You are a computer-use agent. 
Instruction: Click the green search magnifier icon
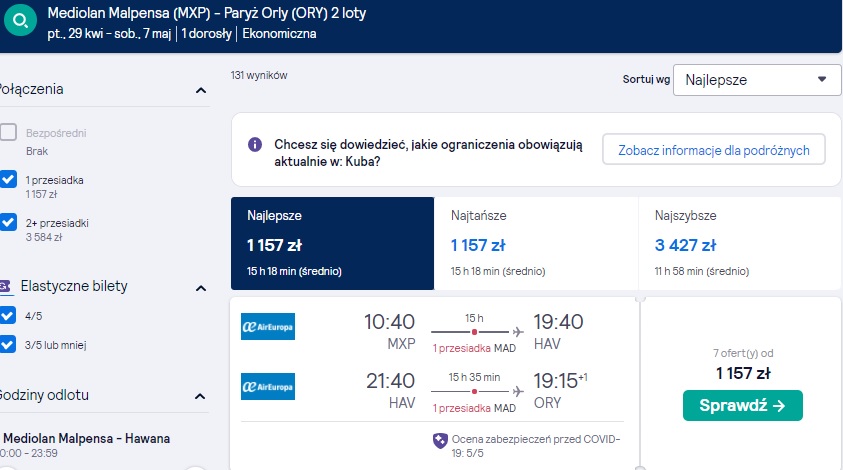(20, 20)
